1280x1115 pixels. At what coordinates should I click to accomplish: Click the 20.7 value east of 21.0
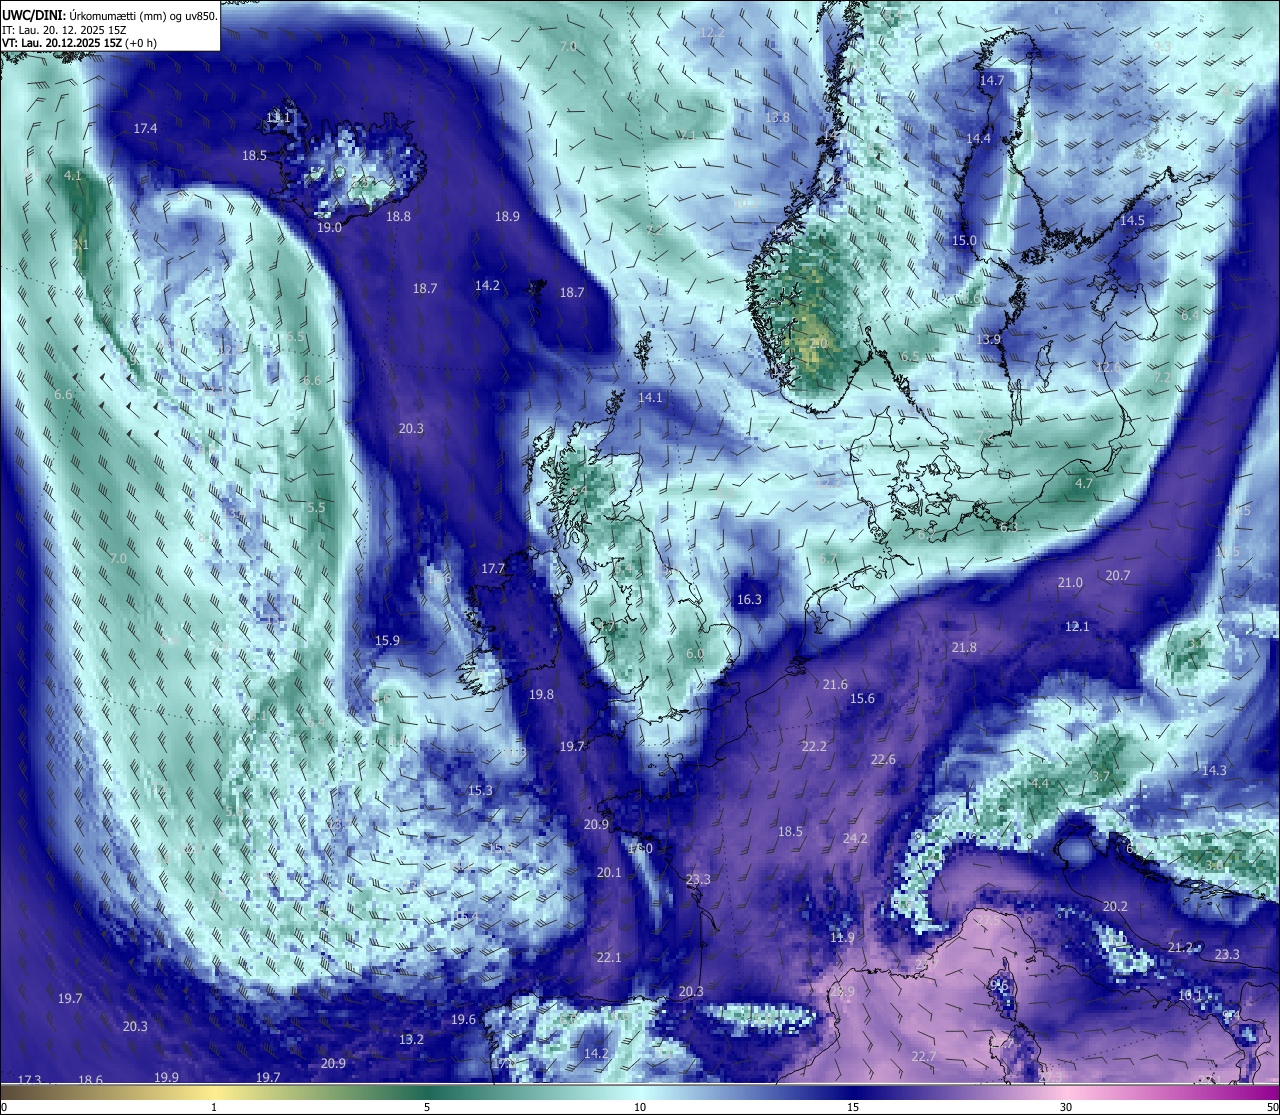(x=1117, y=575)
